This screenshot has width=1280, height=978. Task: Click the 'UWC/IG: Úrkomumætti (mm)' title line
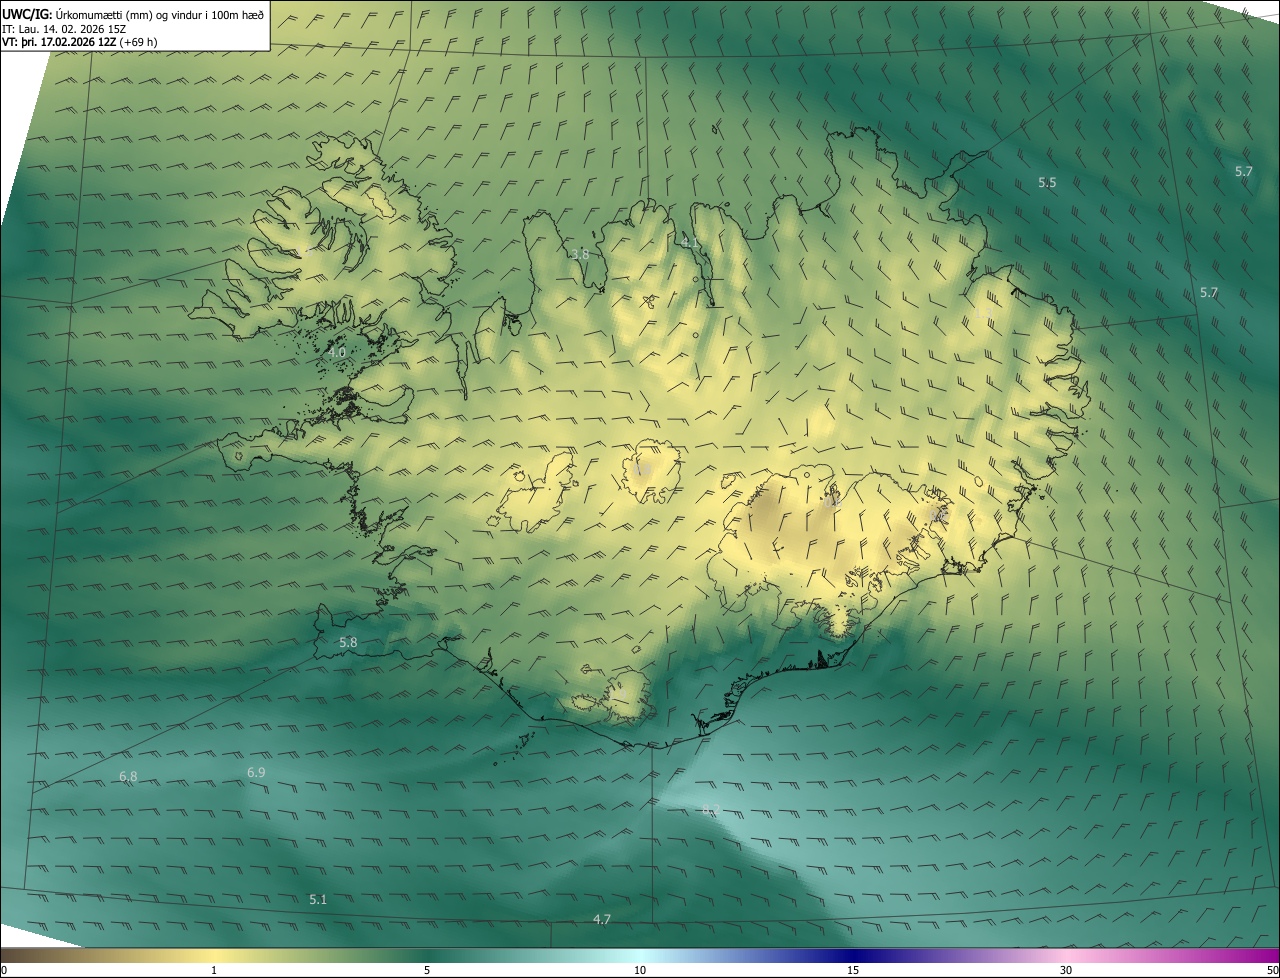[133, 14]
